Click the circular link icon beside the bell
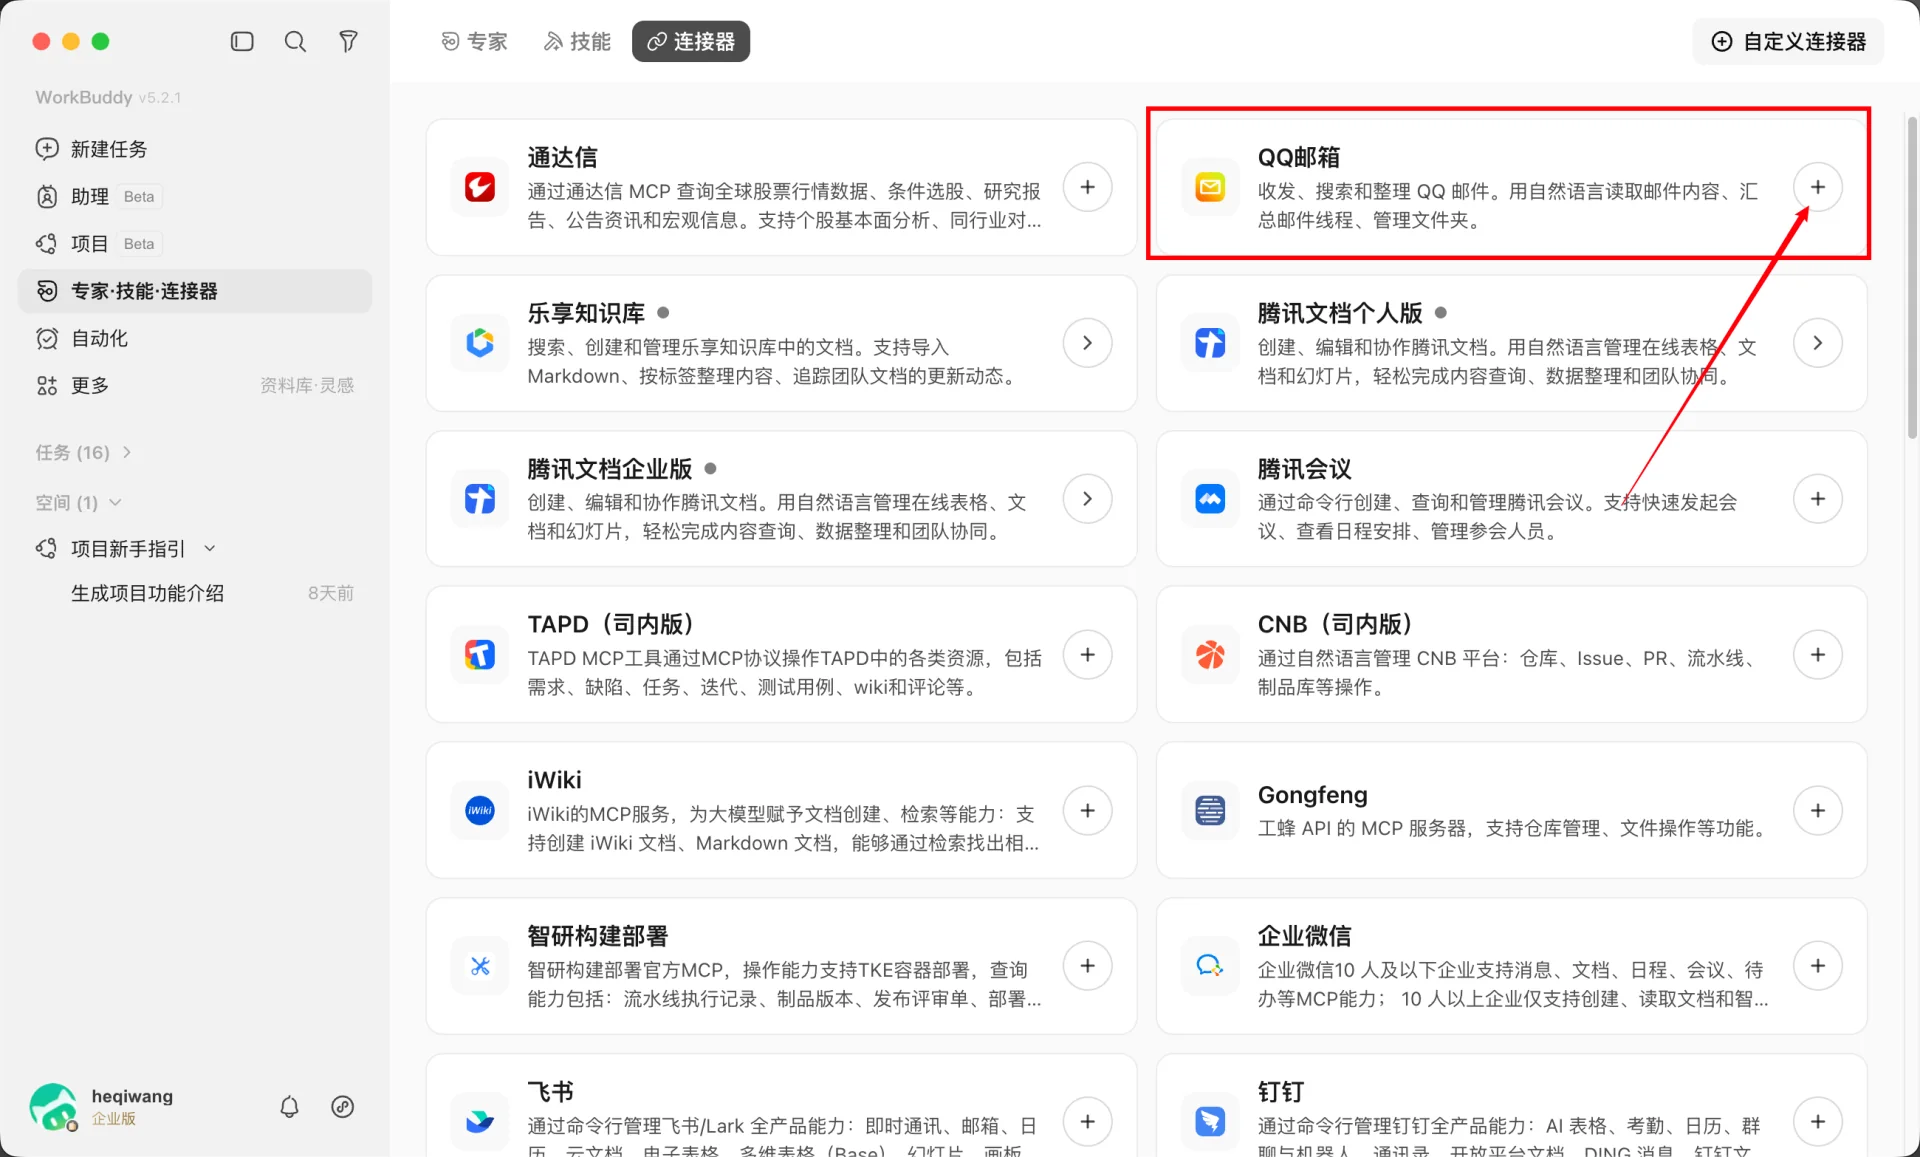This screenshot has height=1157, width=1920. (x=343, y=1106)
